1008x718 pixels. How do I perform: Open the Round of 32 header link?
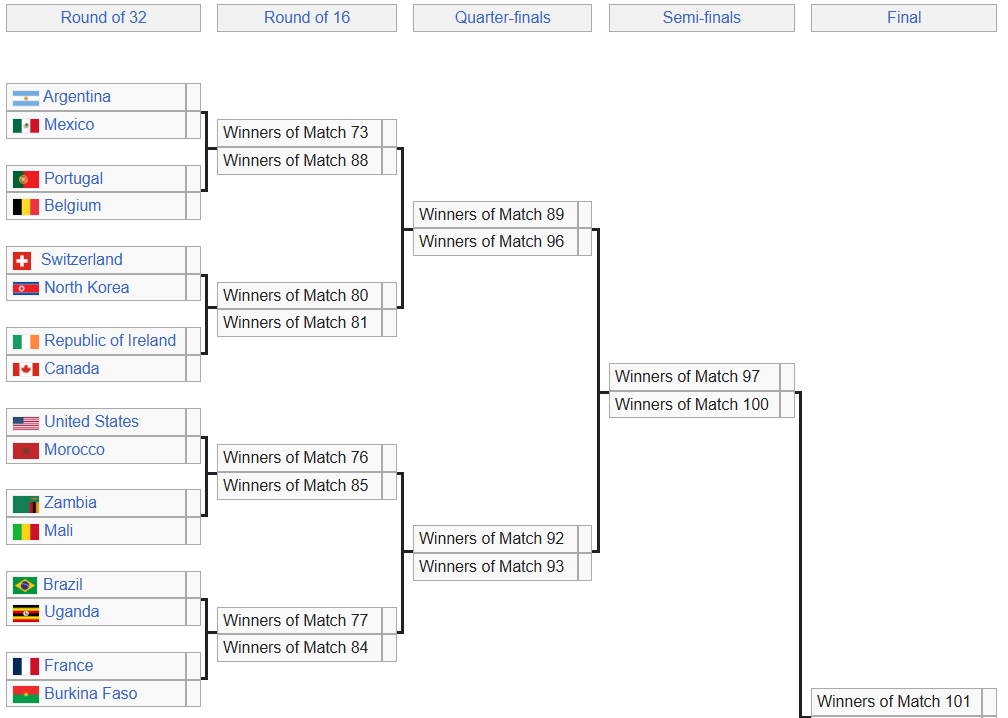(x=104, y=18)
